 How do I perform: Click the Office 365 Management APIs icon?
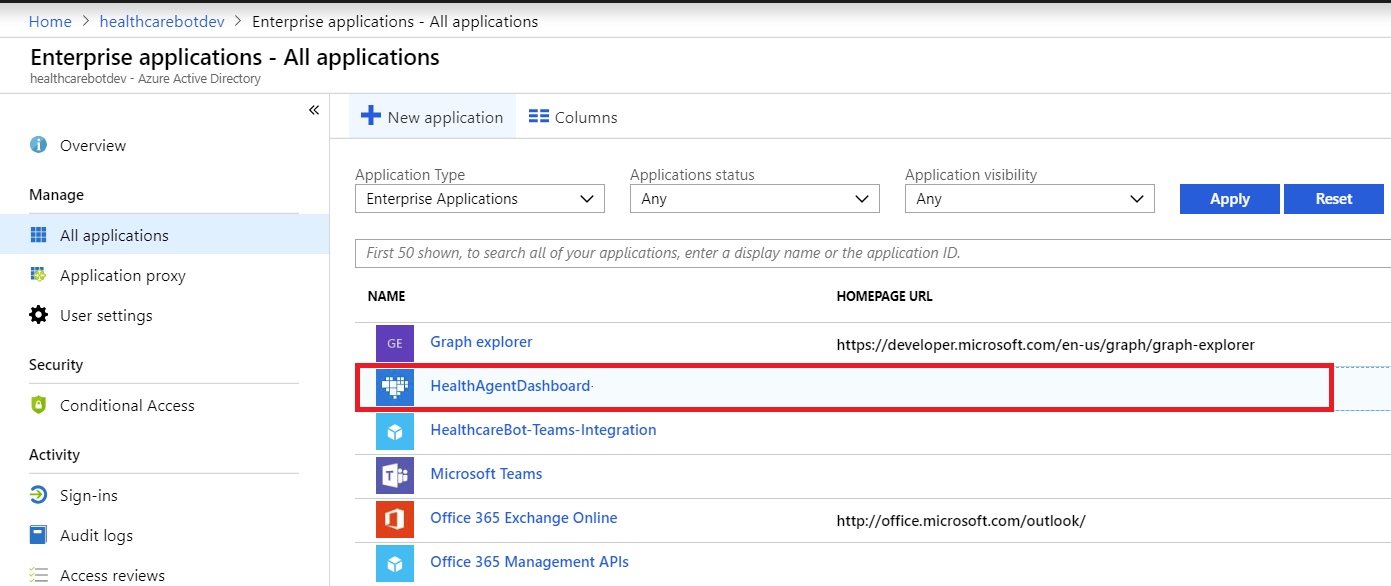395,563
